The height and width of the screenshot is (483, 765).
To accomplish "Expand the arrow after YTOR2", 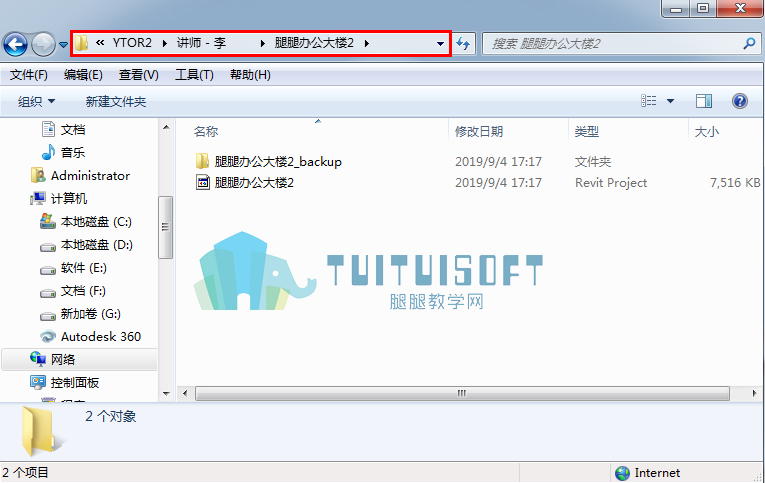I will point(165,43).
